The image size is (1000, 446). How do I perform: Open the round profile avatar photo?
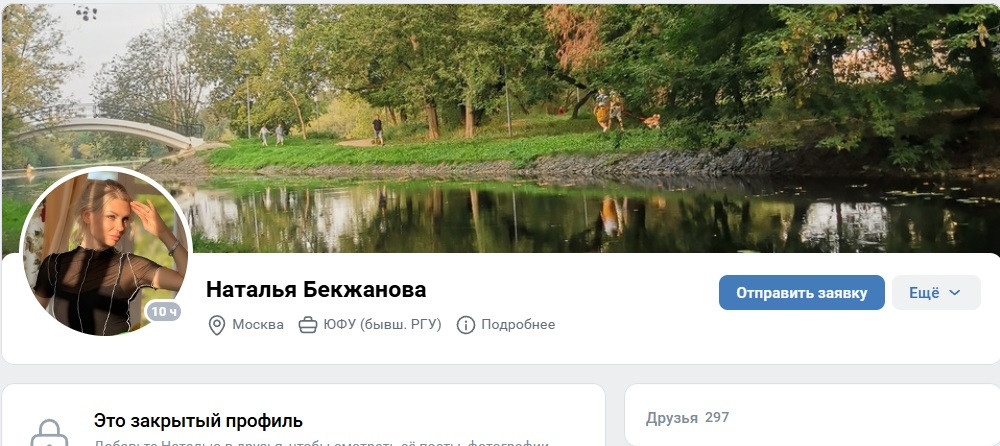coord(106,252)
